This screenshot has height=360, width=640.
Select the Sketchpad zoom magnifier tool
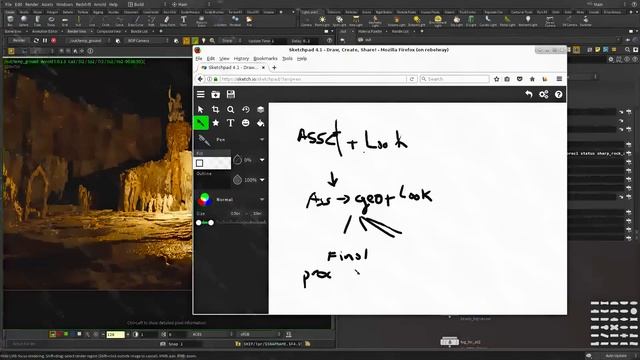pos(231,109)
